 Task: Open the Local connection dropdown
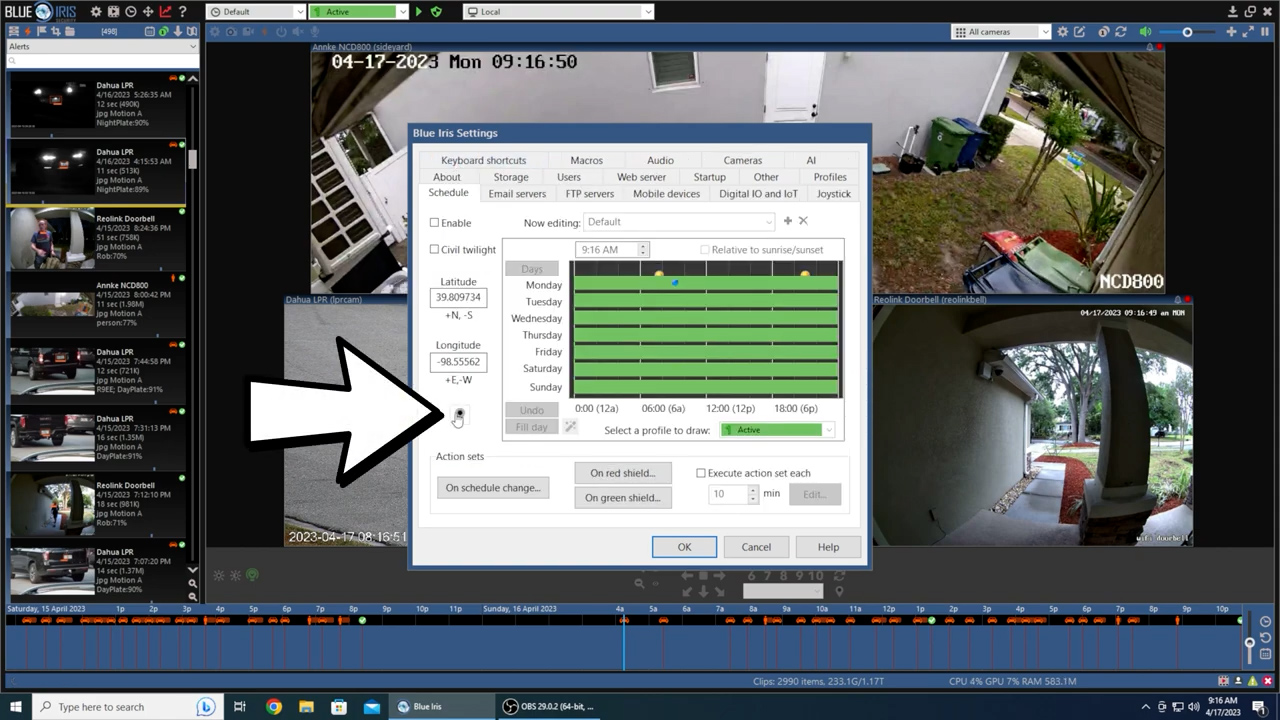[558, 12]
